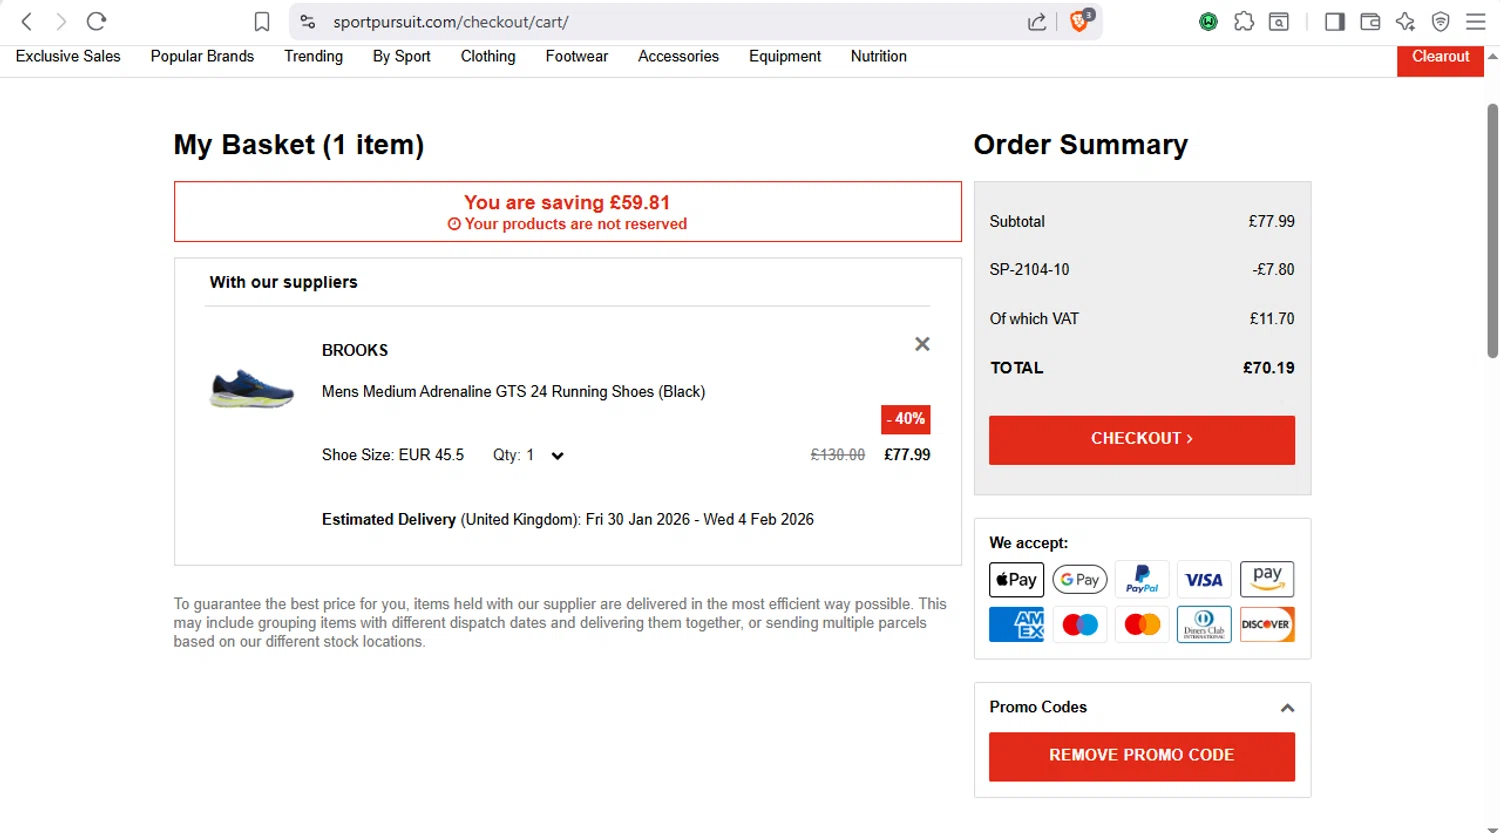Screen dimensions: 1500x833
Task: Open the Qty dropdown for the shoes
Action: click(529, 455)
